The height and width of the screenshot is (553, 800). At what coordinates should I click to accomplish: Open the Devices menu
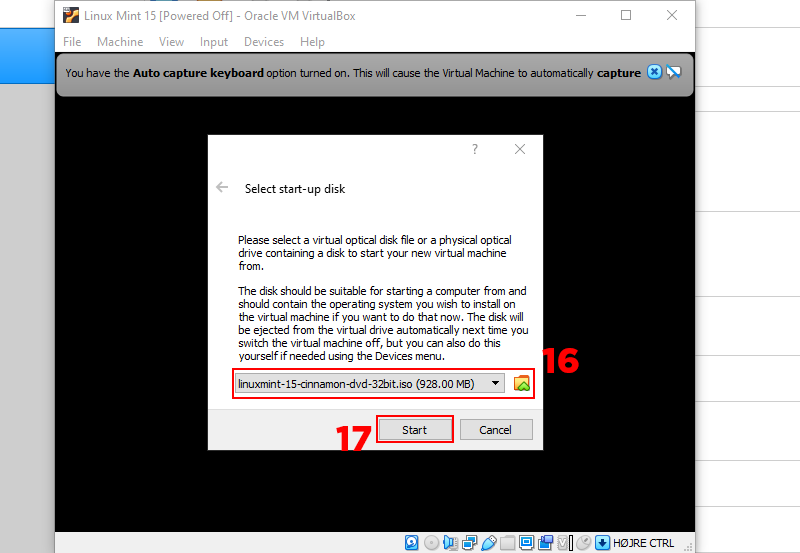point(264,42)
